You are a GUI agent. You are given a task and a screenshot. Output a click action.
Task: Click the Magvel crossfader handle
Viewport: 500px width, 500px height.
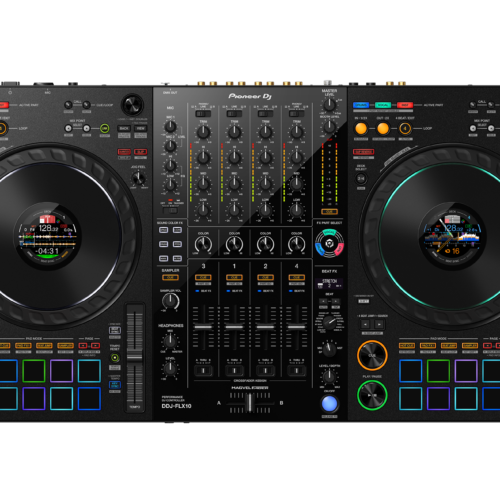coord(249,403)
